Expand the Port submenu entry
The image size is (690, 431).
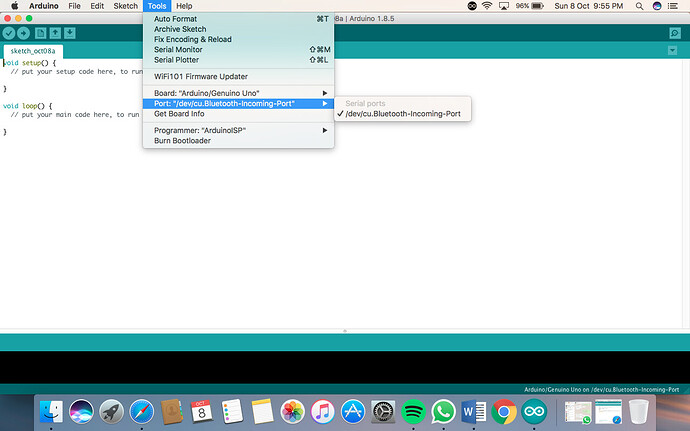(239, 103)
